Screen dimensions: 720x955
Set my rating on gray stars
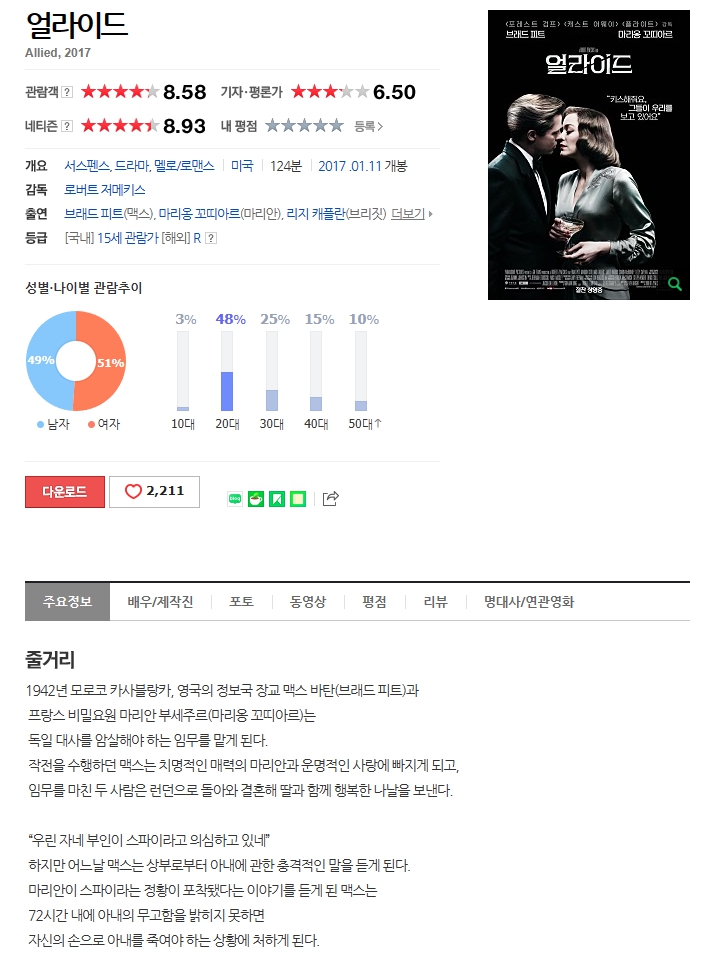(x=305, y=126)
